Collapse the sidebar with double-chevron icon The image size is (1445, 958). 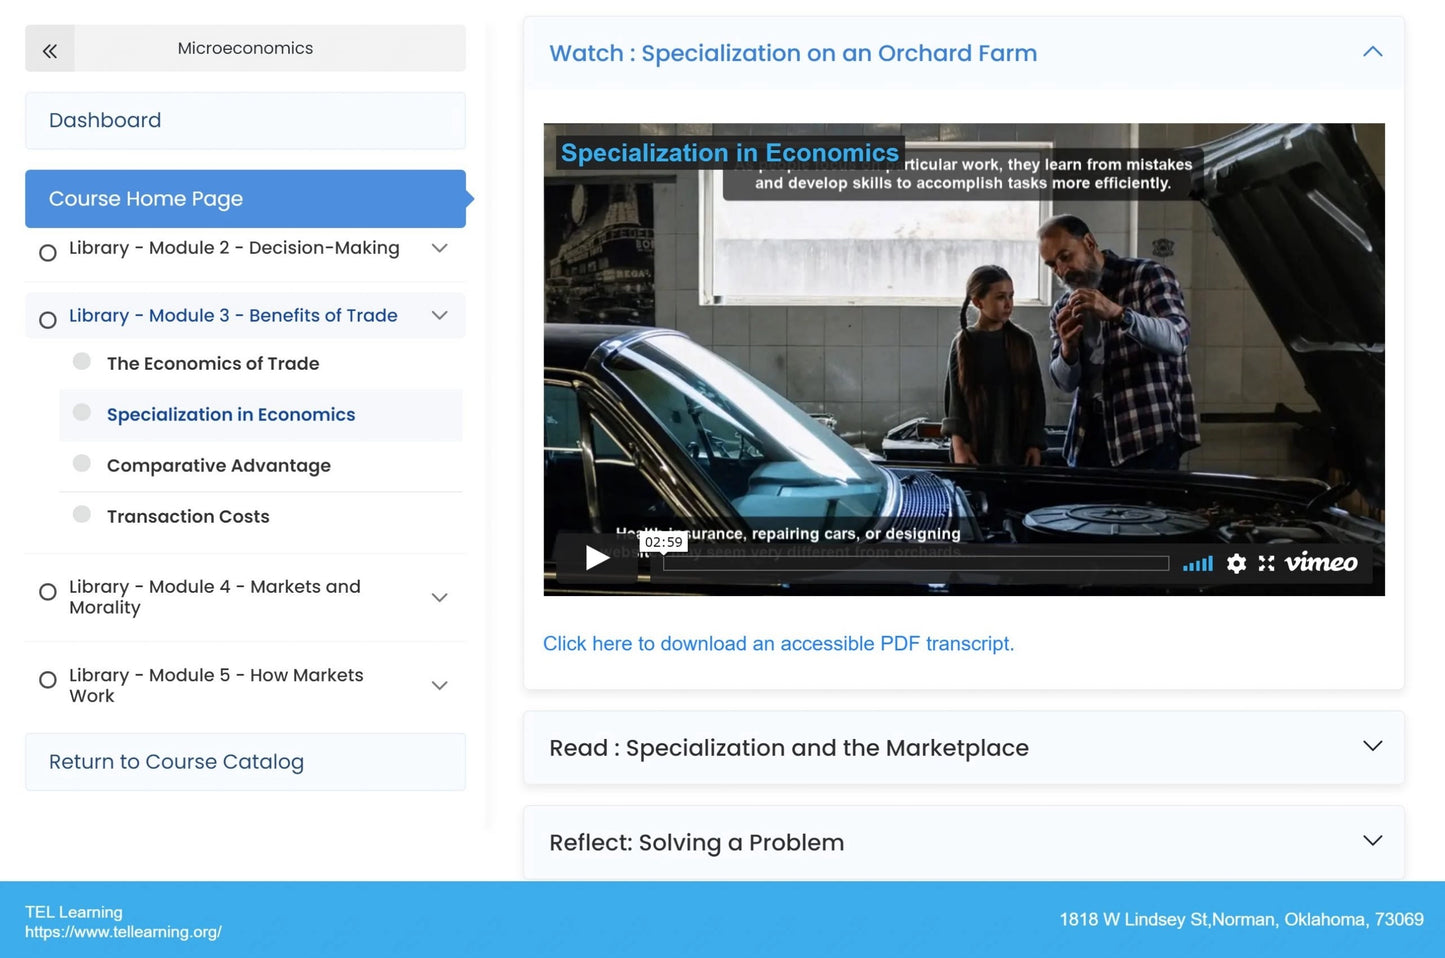[x=50, y=50]
